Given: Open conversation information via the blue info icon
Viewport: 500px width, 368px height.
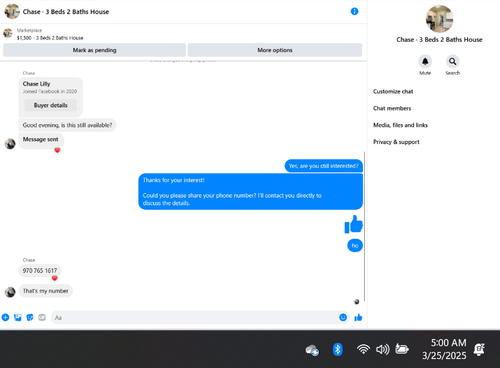Looking at the screenshot, I should (354, 11).
